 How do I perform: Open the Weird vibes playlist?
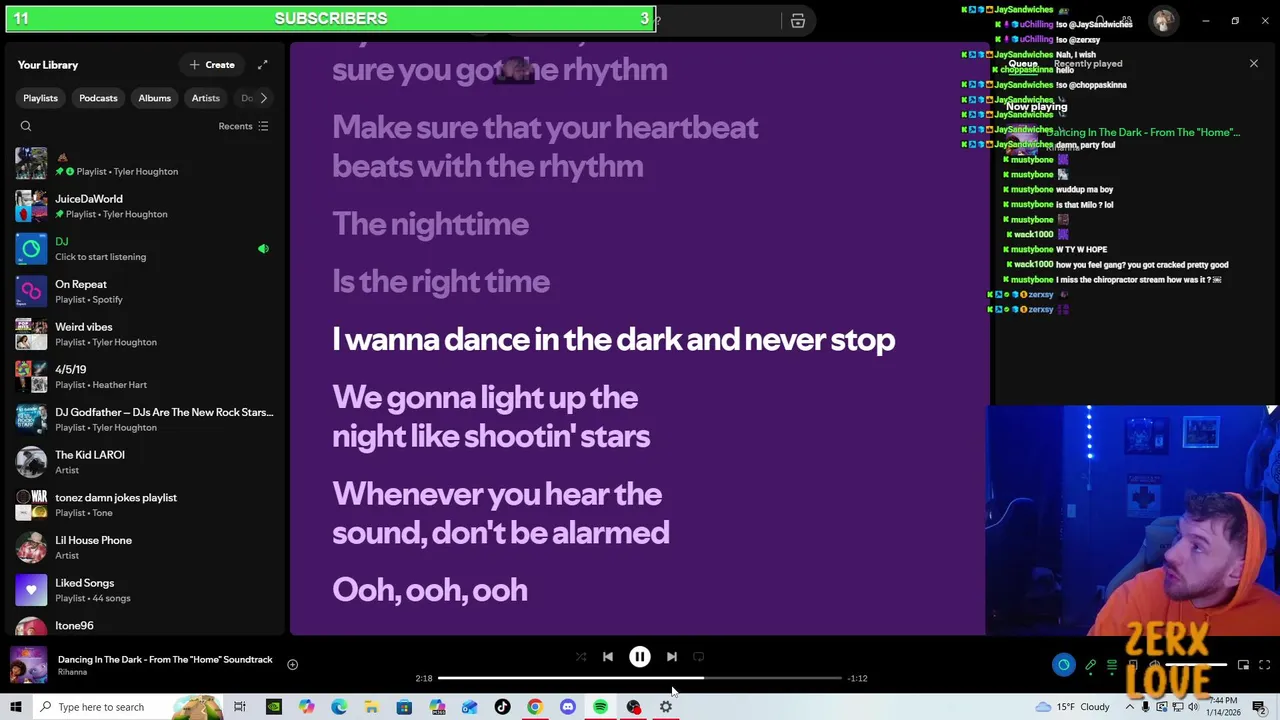[144, 334]
